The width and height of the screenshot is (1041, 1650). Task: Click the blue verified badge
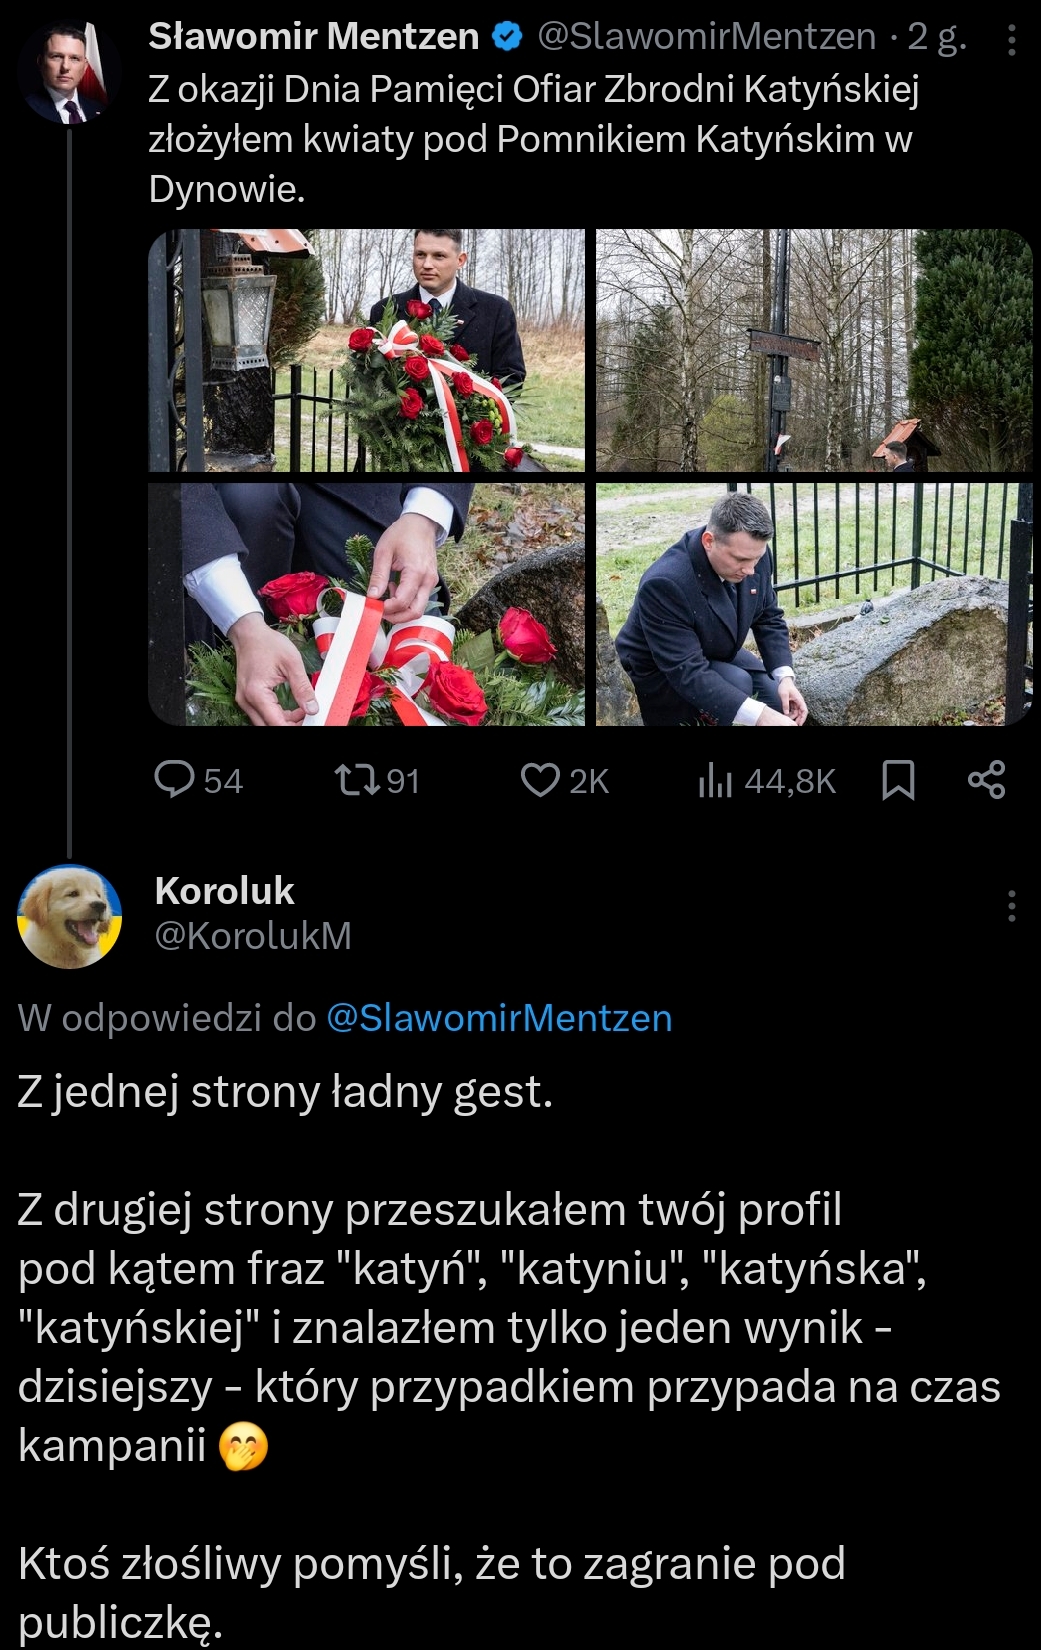(x=509, y=38)
